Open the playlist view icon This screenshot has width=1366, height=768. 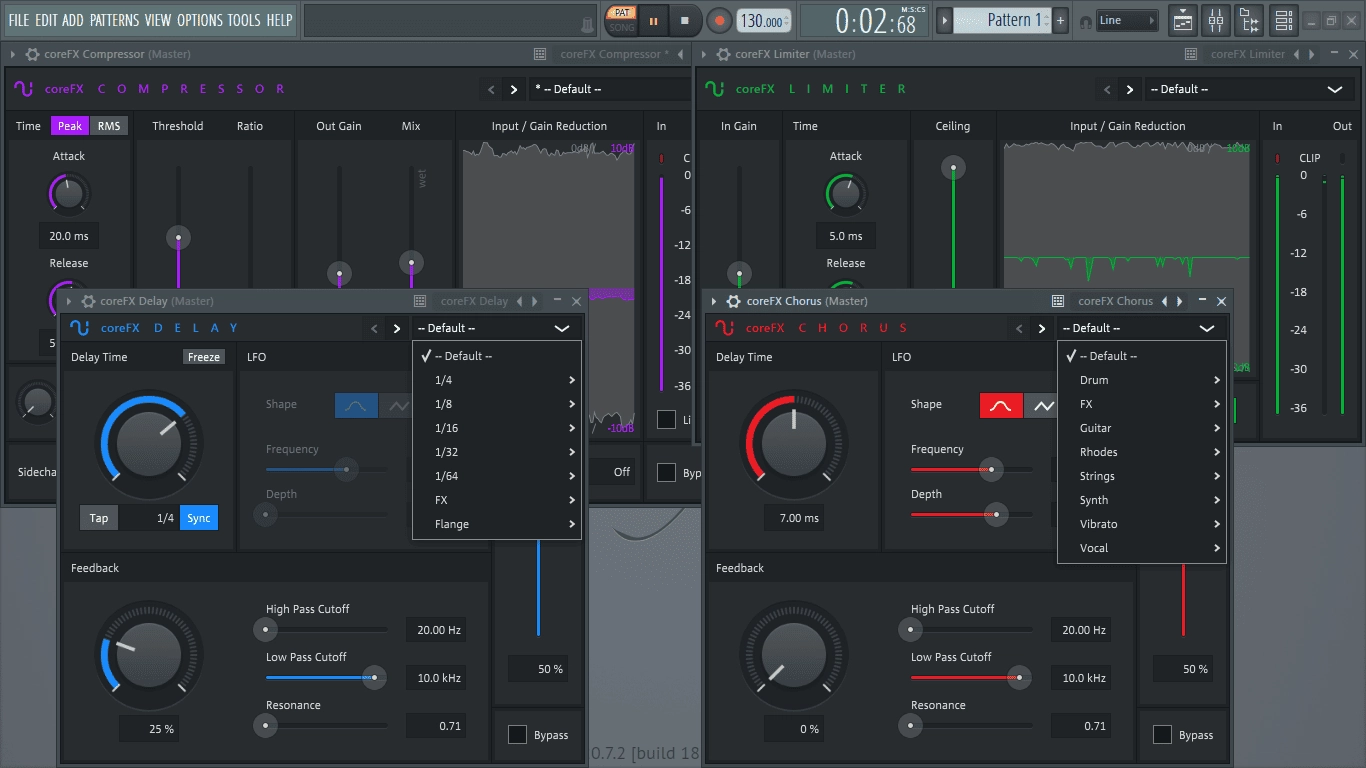1183,20
